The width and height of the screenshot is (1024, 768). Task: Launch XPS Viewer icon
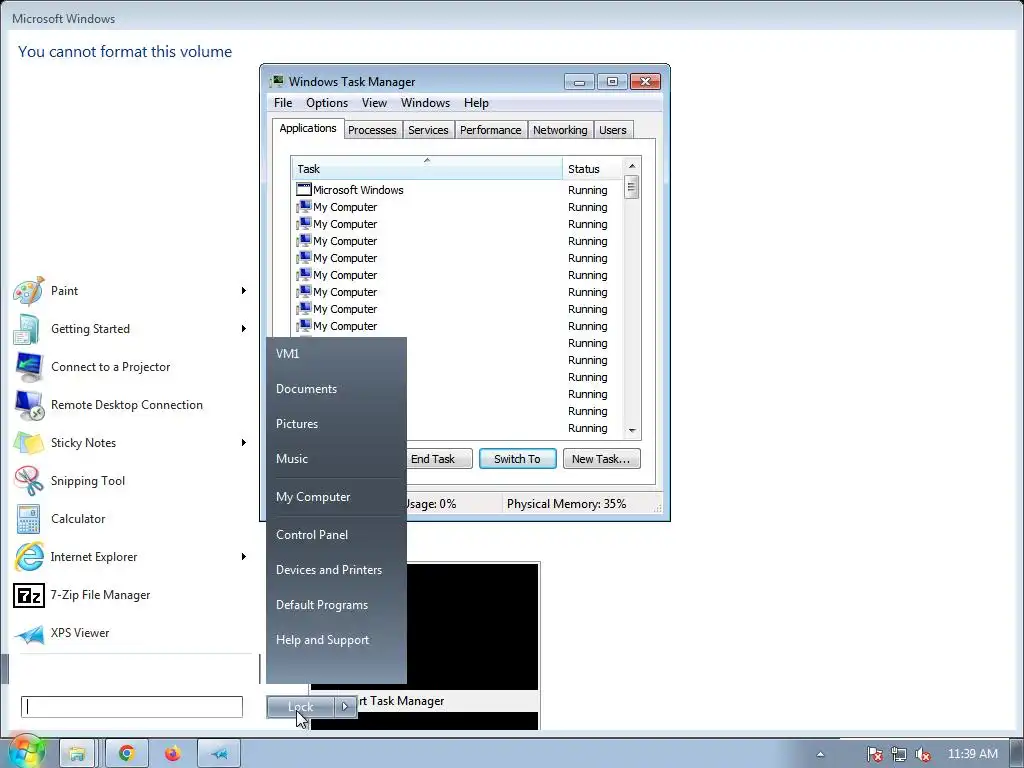pos(29,633)
